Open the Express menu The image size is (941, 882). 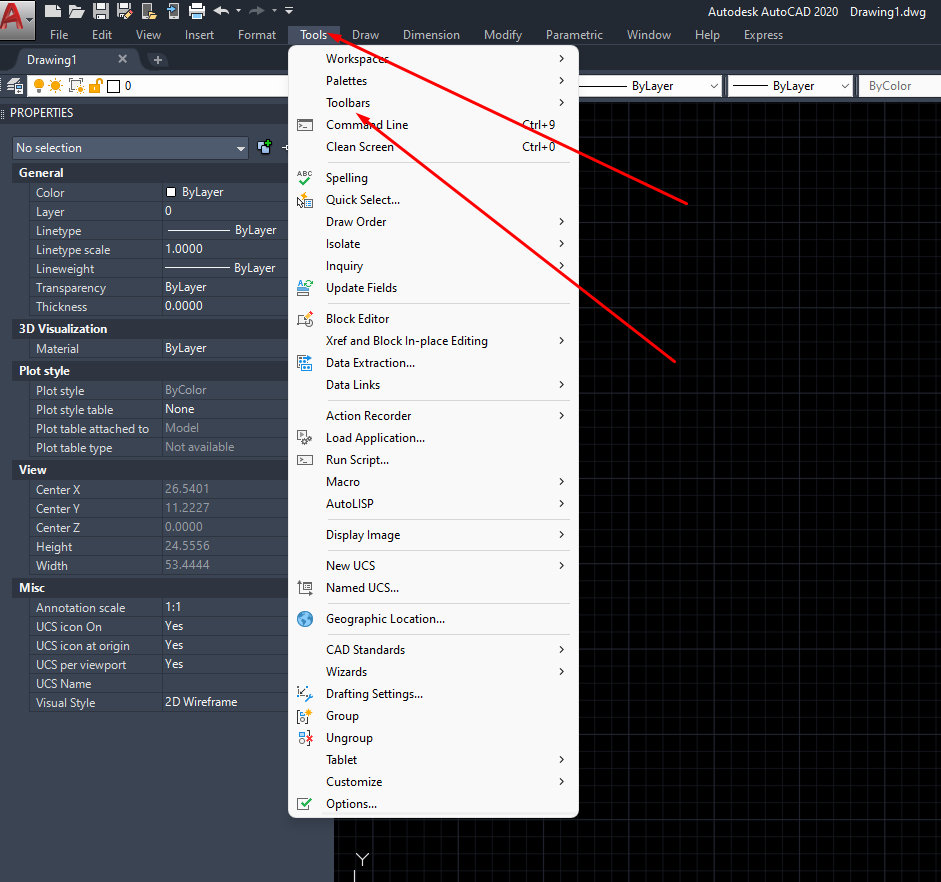coord(763,35)
